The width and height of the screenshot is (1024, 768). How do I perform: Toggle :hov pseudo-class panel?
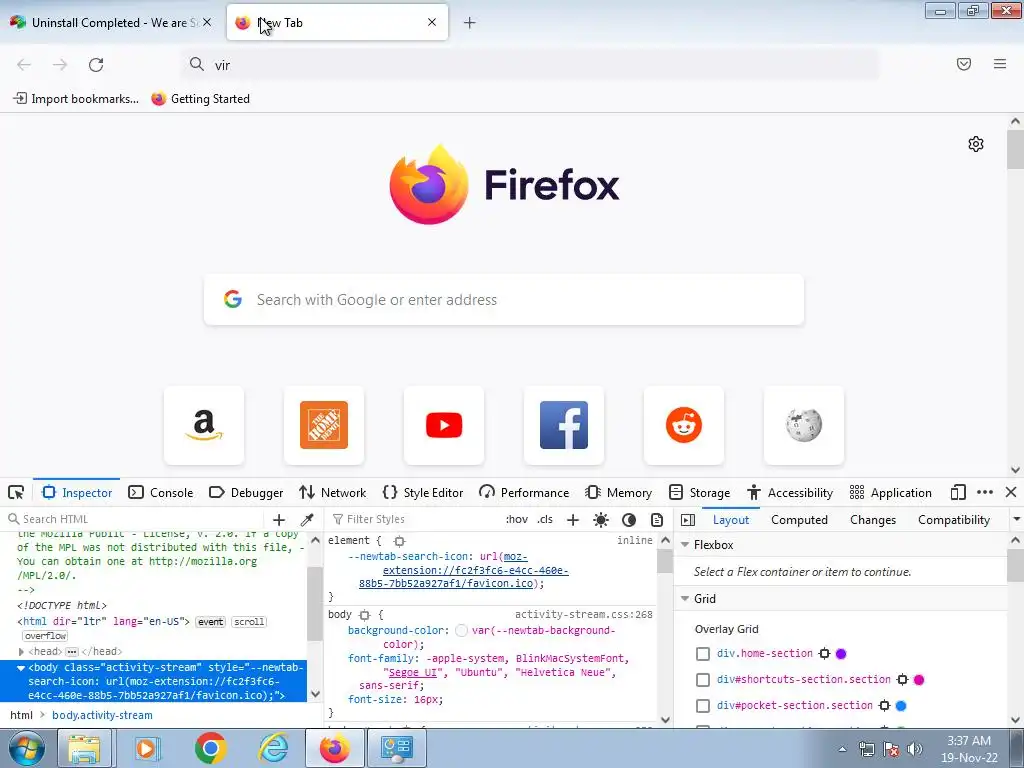517,519
